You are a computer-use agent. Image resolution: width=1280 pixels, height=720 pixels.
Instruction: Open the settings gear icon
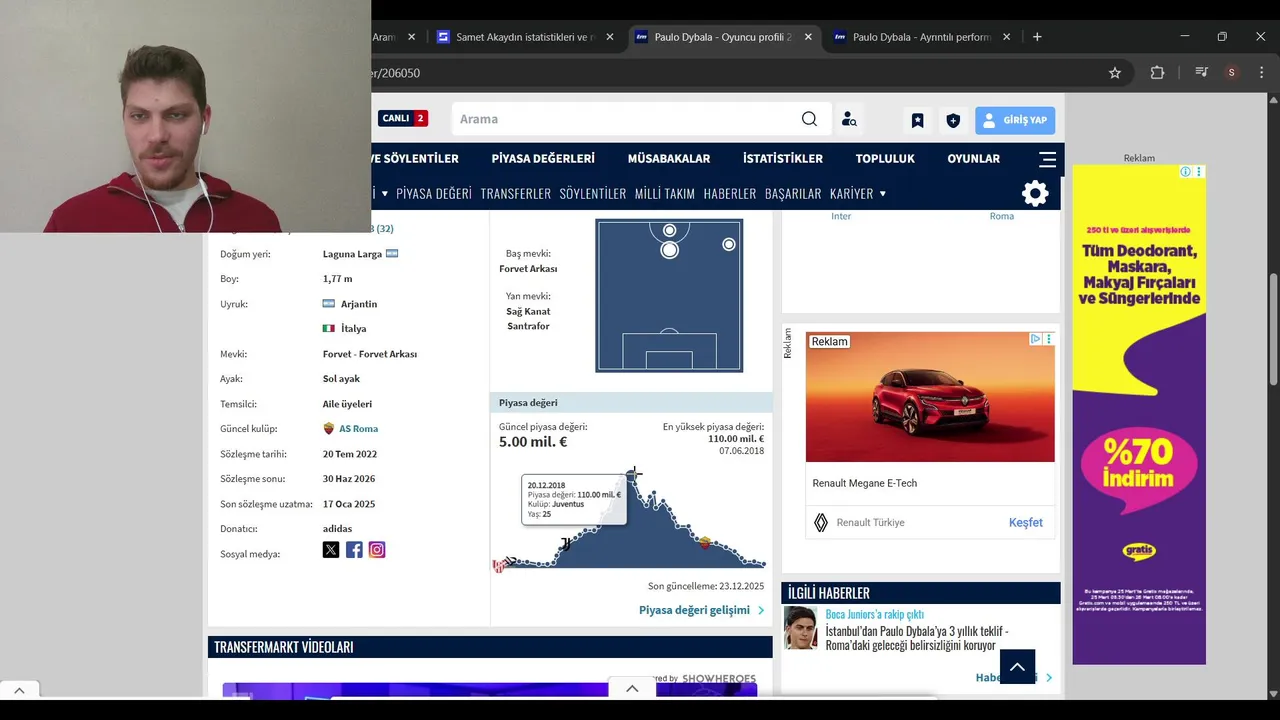pos(1035,193)
